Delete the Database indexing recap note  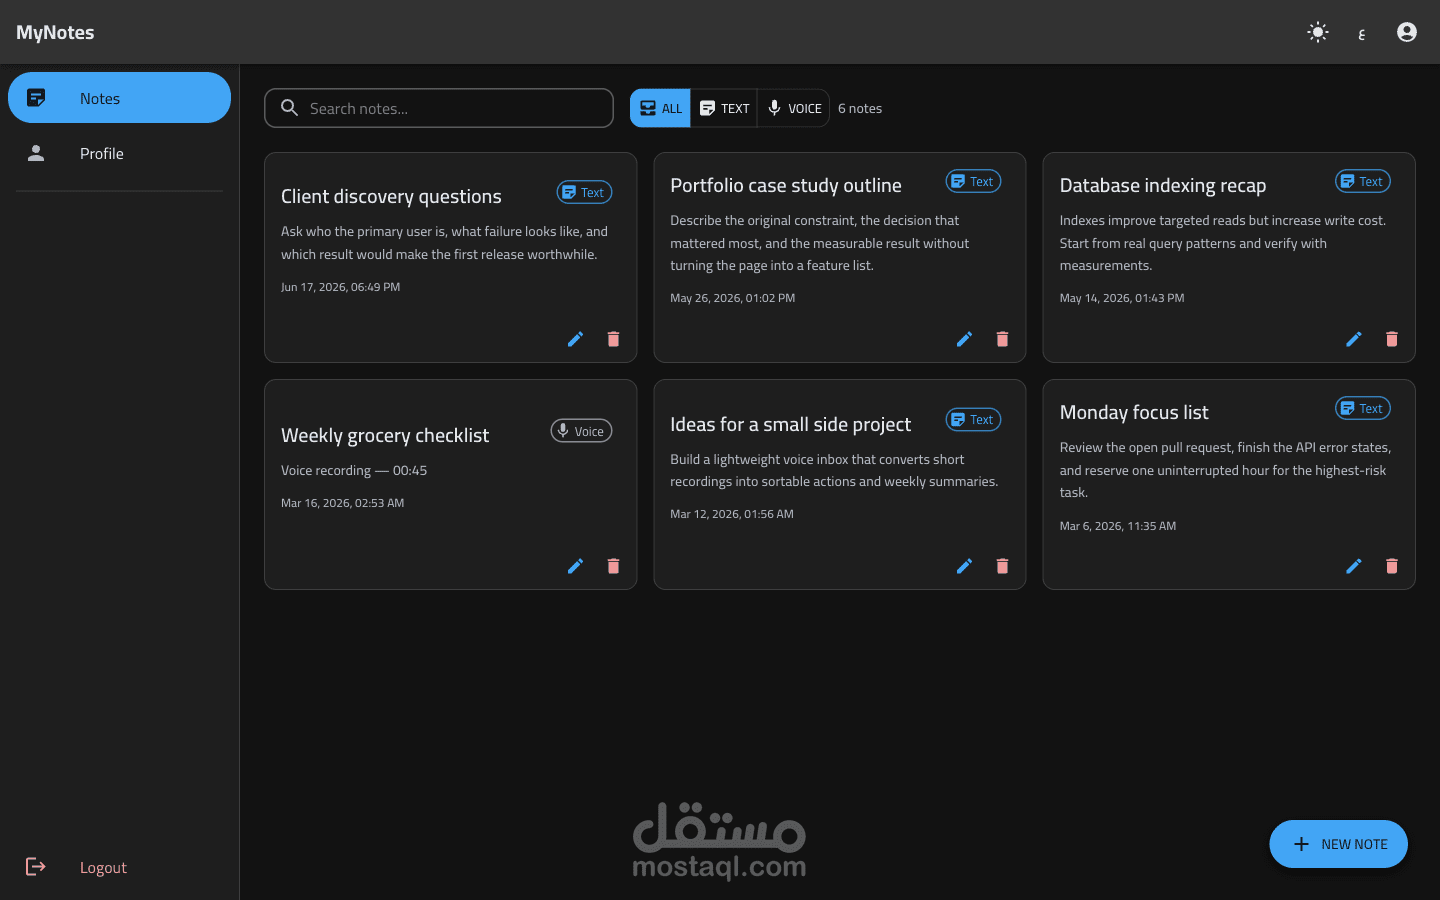click(x=1391, y=339)
